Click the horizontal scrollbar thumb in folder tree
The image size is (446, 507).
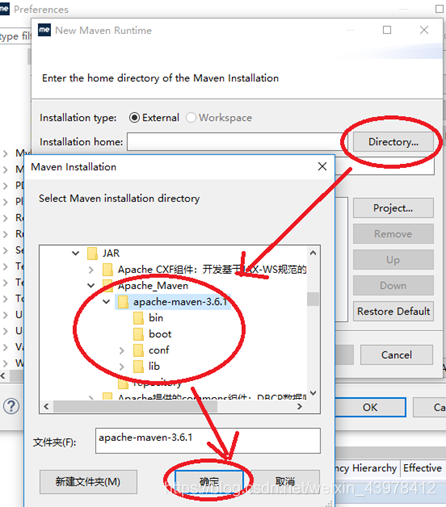tap(135, 406)
